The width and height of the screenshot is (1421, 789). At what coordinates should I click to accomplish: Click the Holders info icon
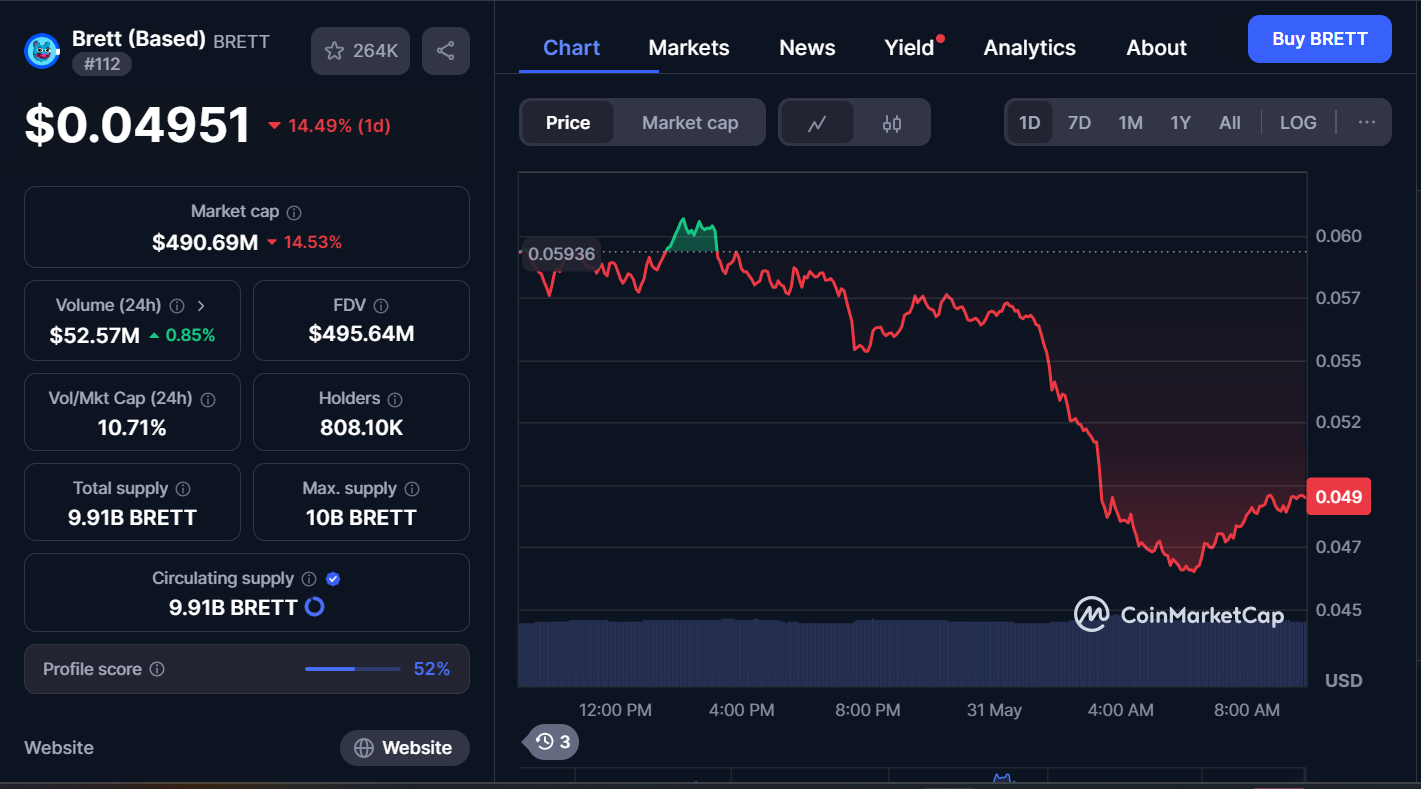(395, 399)
